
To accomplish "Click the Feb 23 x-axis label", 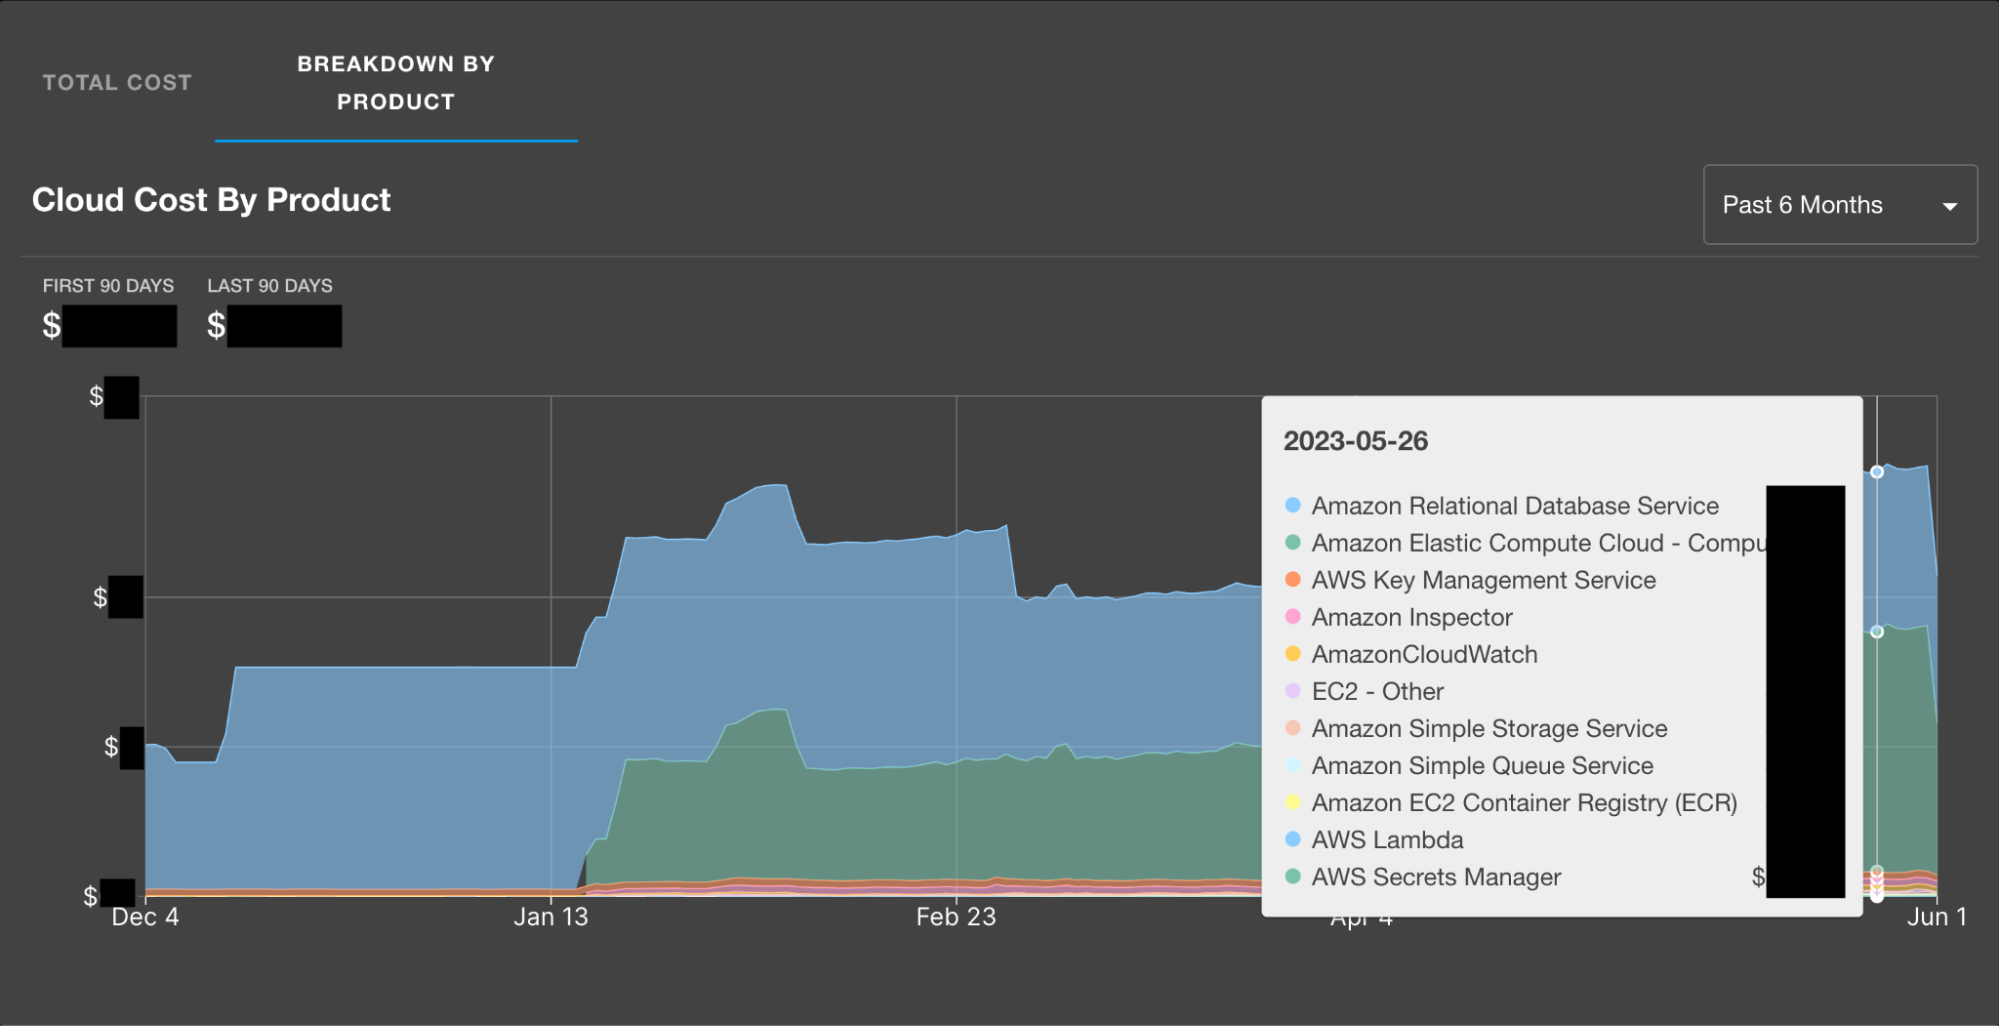I will click(955, 917).
